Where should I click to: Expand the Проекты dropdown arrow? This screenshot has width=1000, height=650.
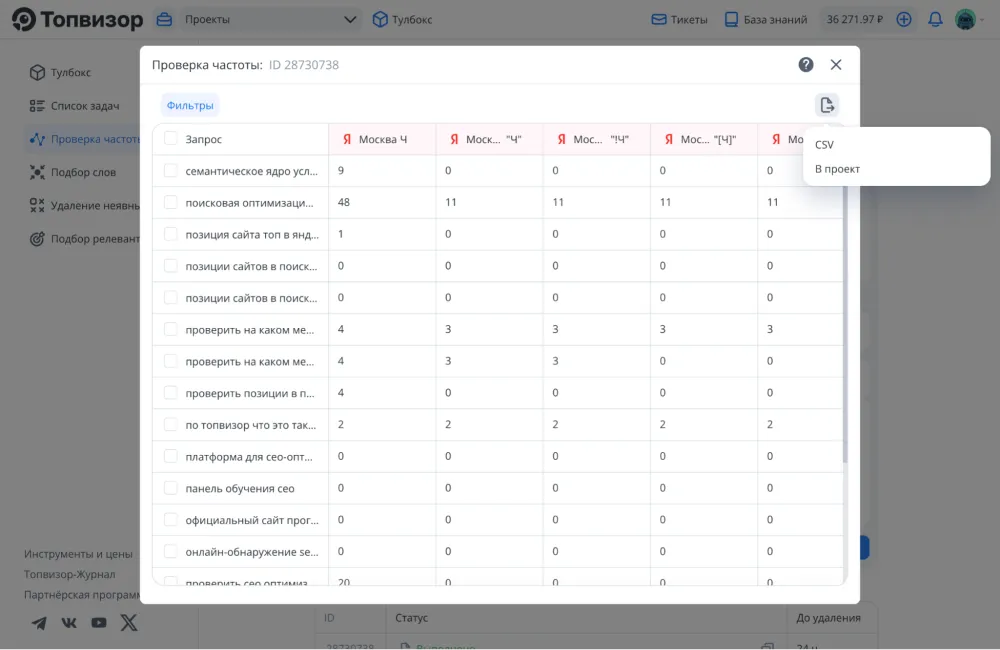(349, 19)
